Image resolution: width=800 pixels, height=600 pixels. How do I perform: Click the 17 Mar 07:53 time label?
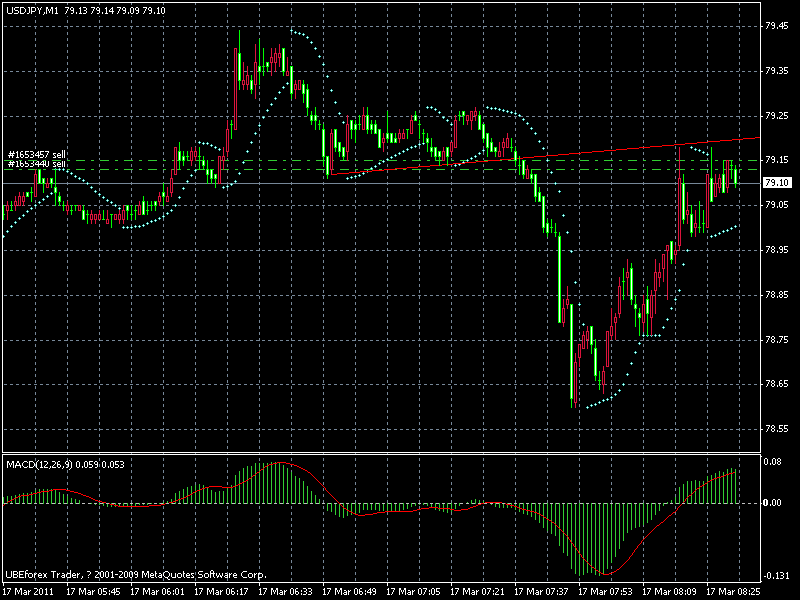coord(606,592)
